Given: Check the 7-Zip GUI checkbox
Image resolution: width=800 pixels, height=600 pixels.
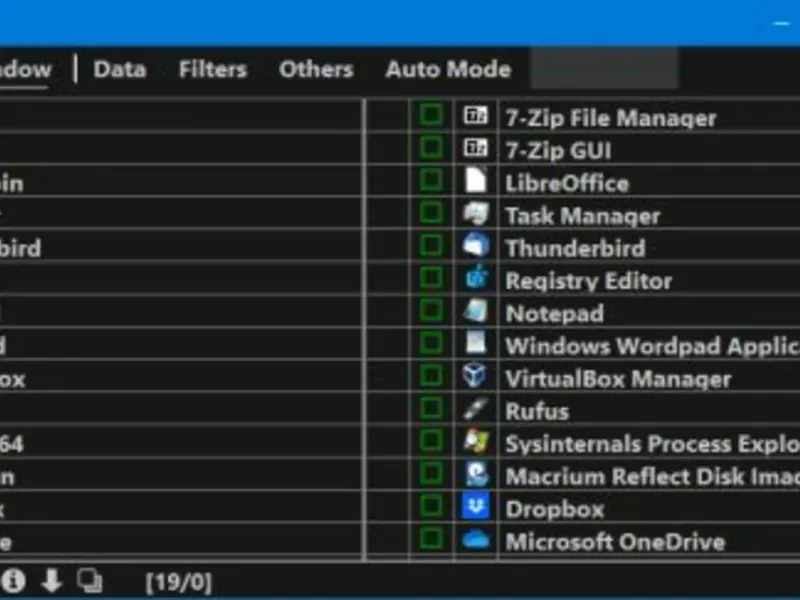Looking at the screenshot, I should 431,147.
